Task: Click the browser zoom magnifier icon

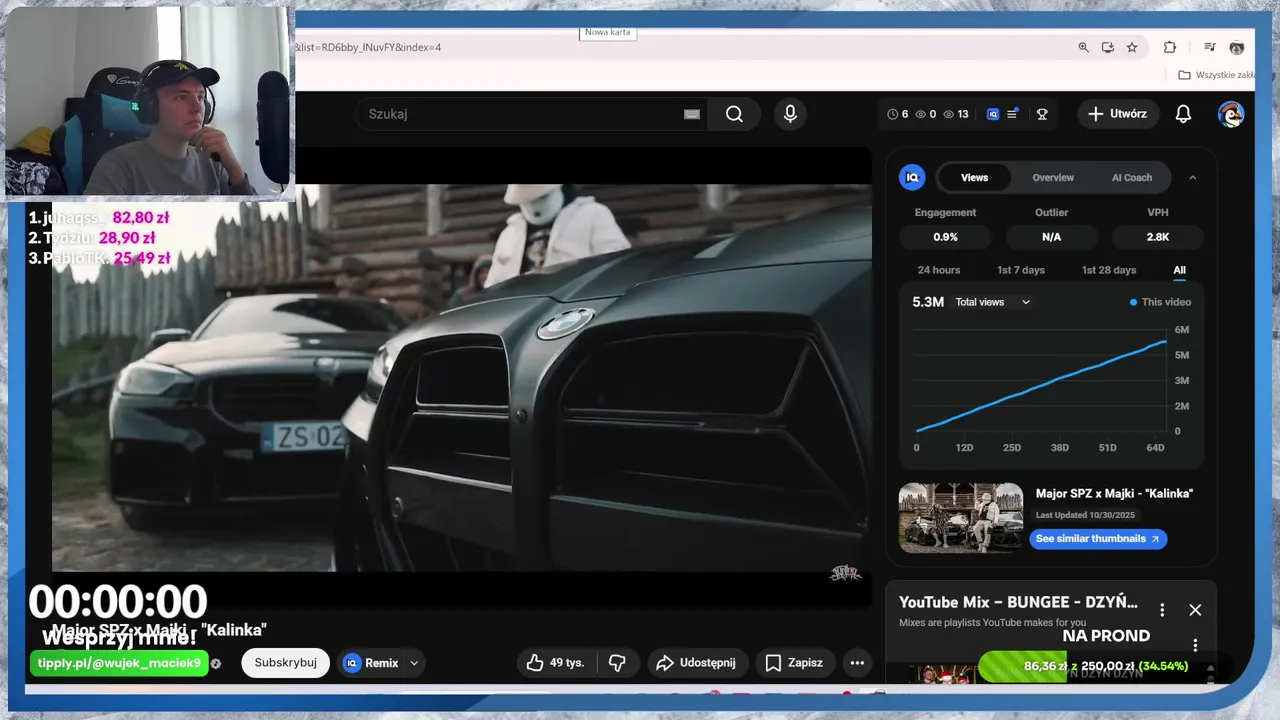Action: (1083, 47)
